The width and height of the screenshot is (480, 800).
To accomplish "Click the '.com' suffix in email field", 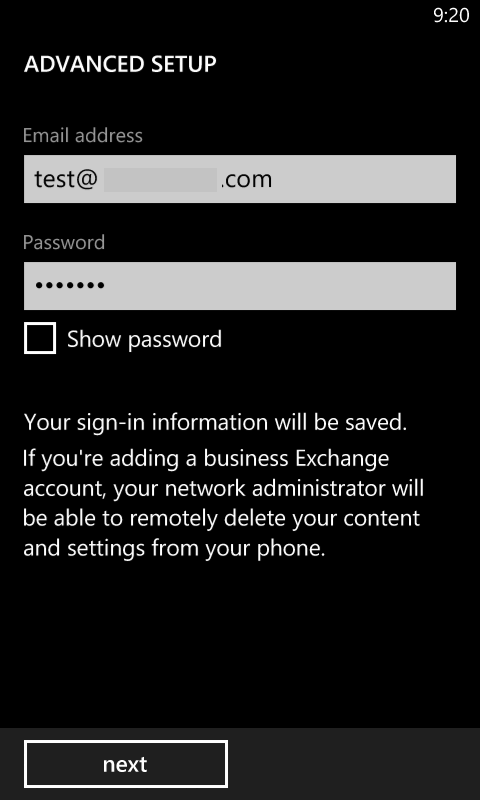I will [246, 180].
